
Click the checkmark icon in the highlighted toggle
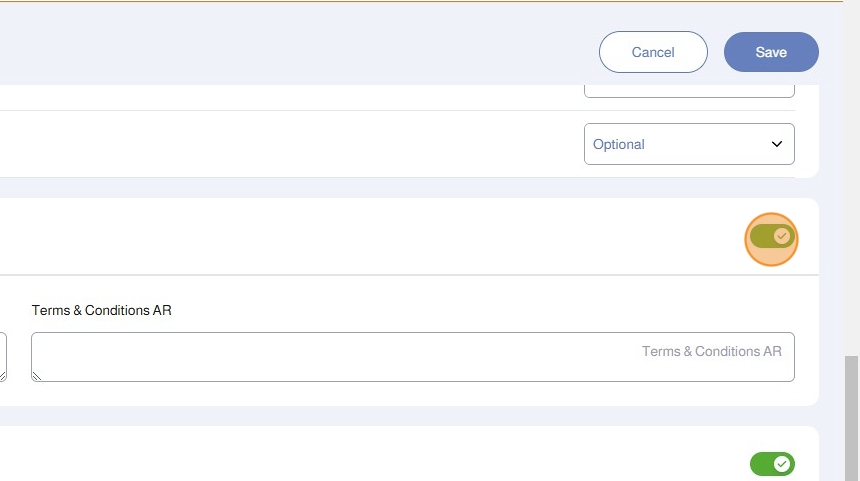coord(782,237)
